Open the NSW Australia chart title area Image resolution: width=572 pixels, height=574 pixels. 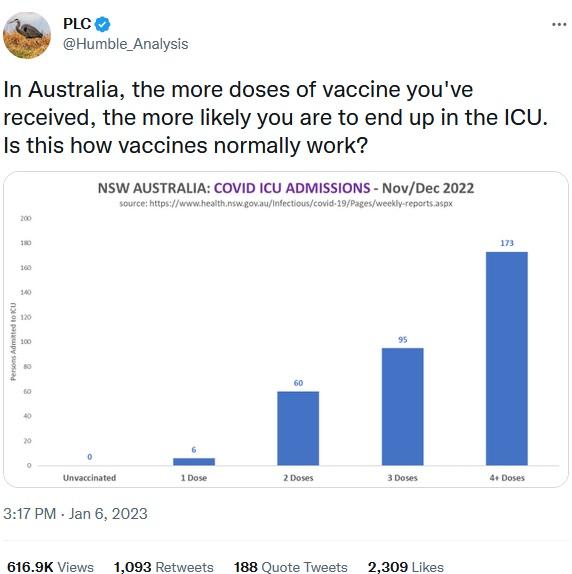[x=286, y=188]
